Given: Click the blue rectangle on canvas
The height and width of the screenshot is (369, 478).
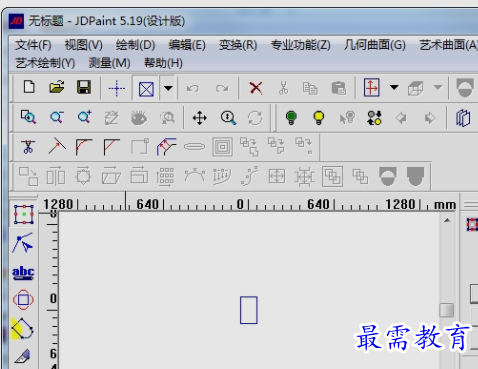Looking at the screenshot, I should tap(249, 310).
